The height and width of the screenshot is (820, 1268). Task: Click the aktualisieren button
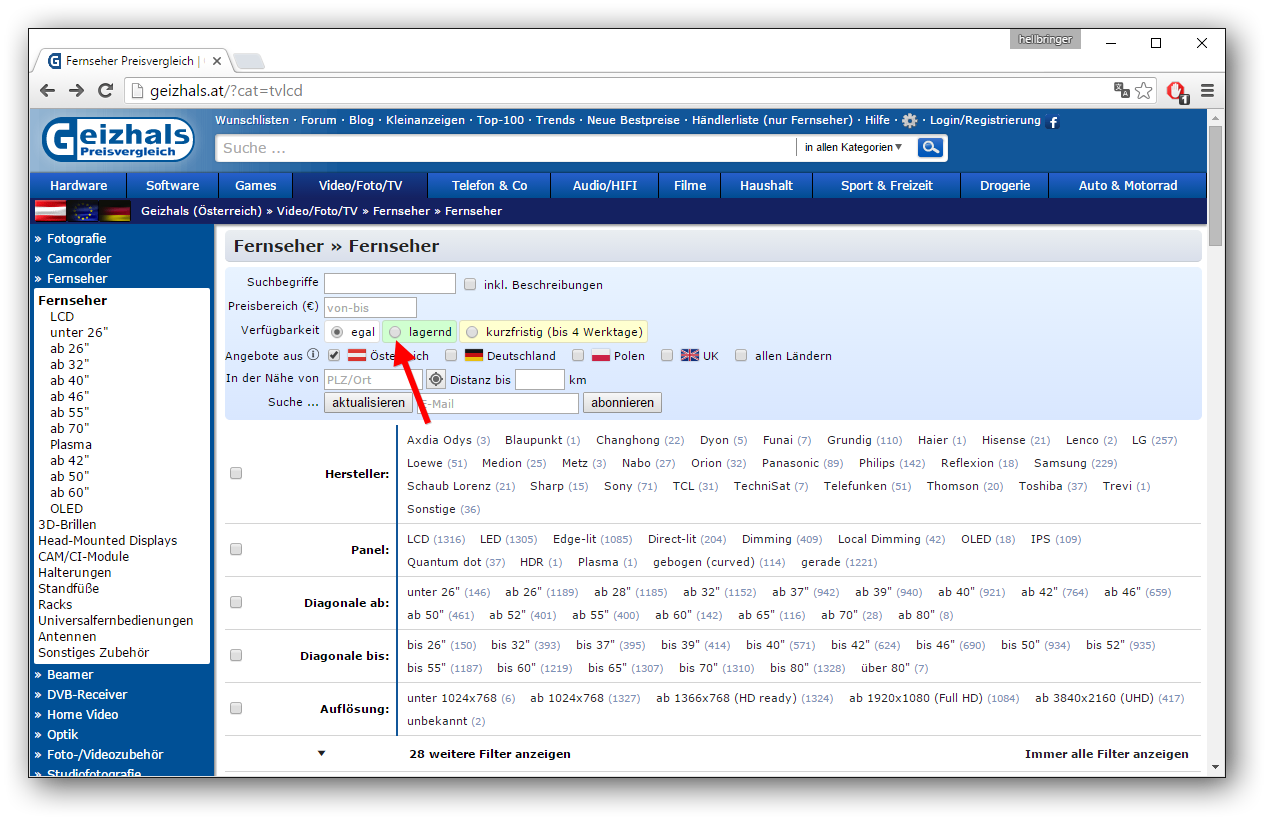[368, 403]
